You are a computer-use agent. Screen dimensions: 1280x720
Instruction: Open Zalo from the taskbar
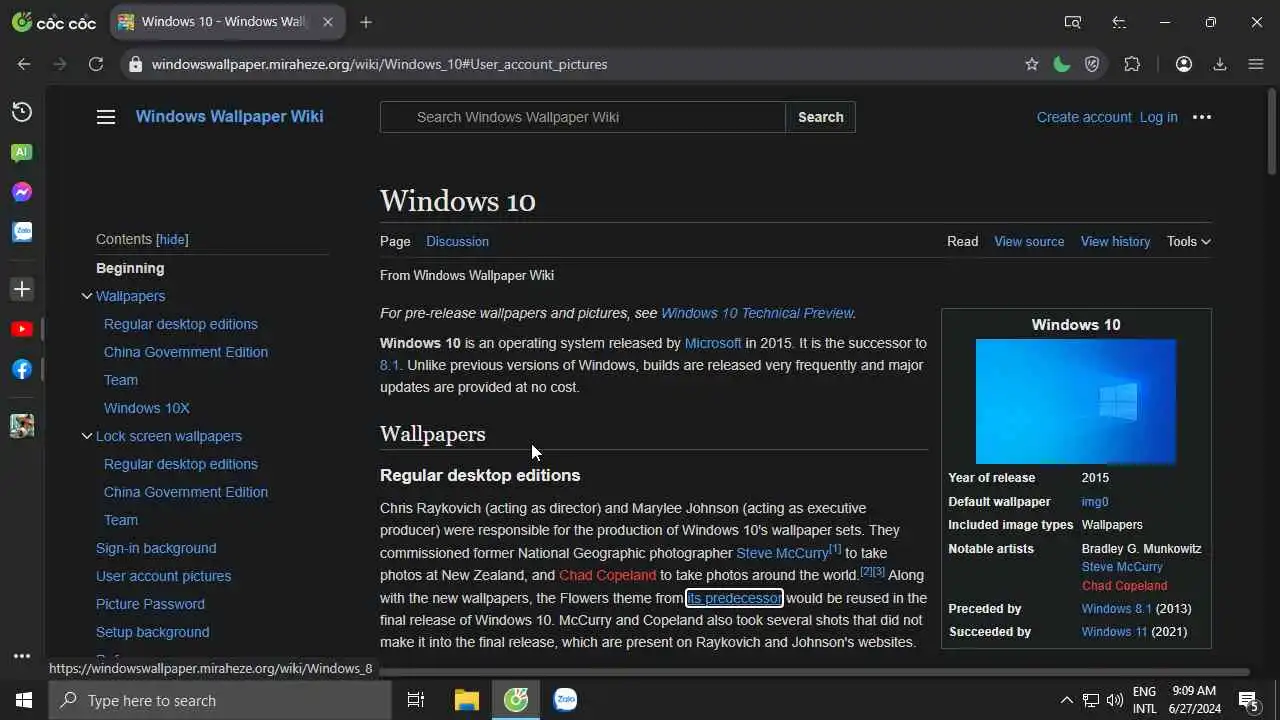[565, 700]
